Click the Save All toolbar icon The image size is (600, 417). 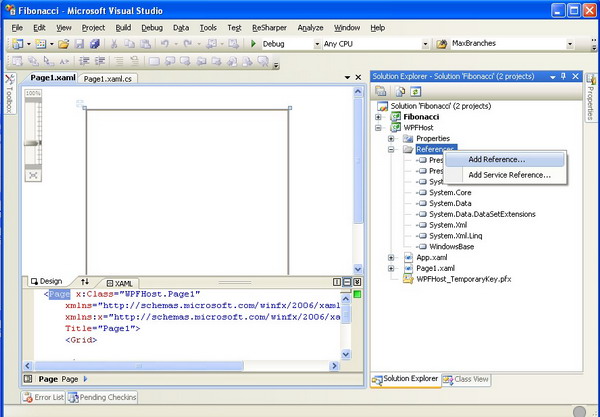(95, 44)
